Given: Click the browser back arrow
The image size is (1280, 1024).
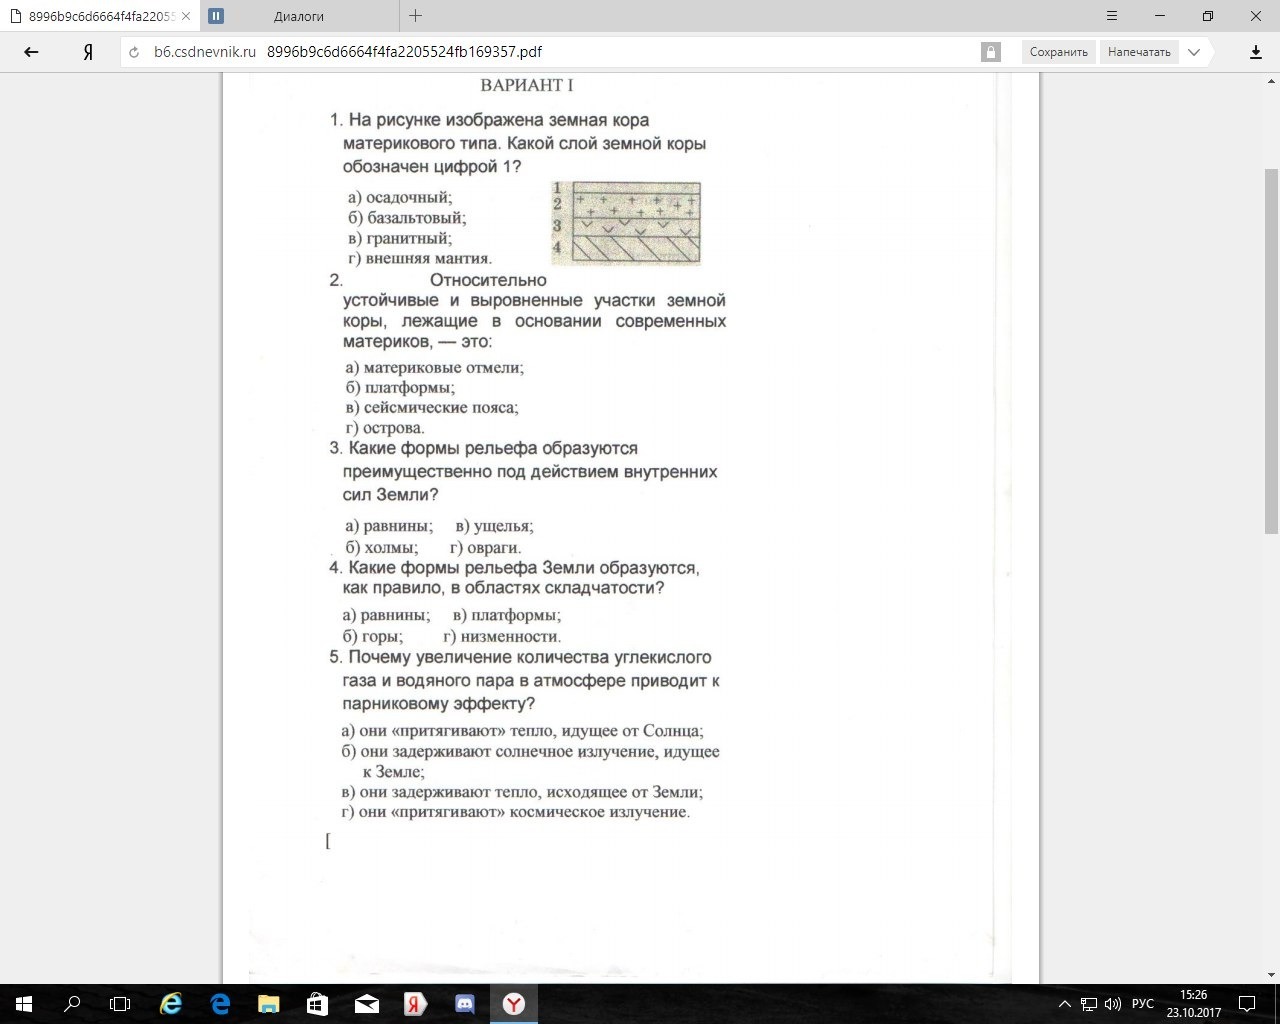Looking at the screenshot, I should click(x=31, y=52).
